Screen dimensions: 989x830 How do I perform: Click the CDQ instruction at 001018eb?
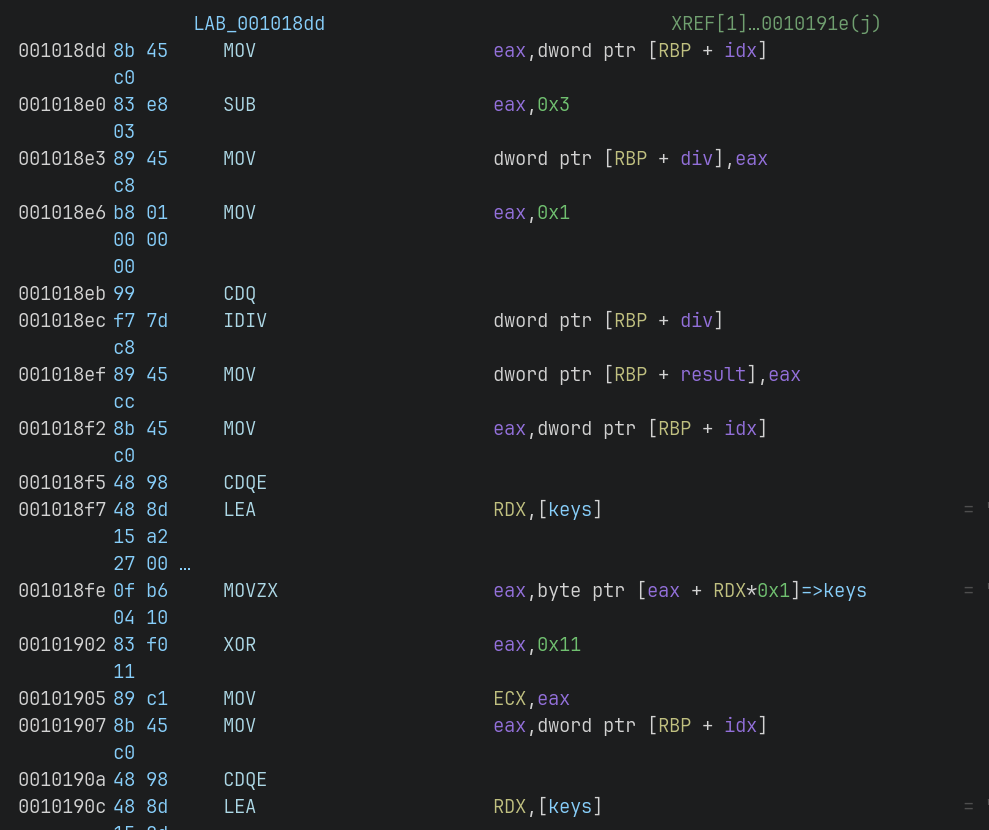pos(239,293)
